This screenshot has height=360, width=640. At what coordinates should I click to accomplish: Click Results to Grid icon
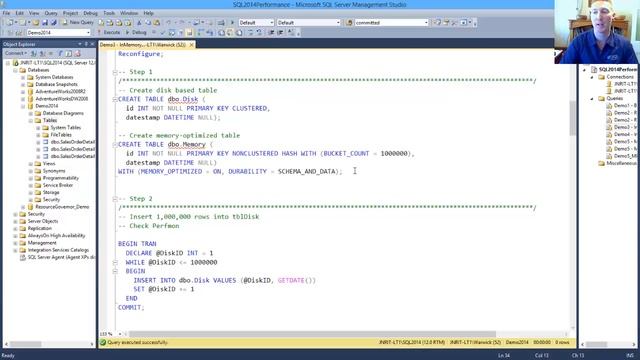230,32
